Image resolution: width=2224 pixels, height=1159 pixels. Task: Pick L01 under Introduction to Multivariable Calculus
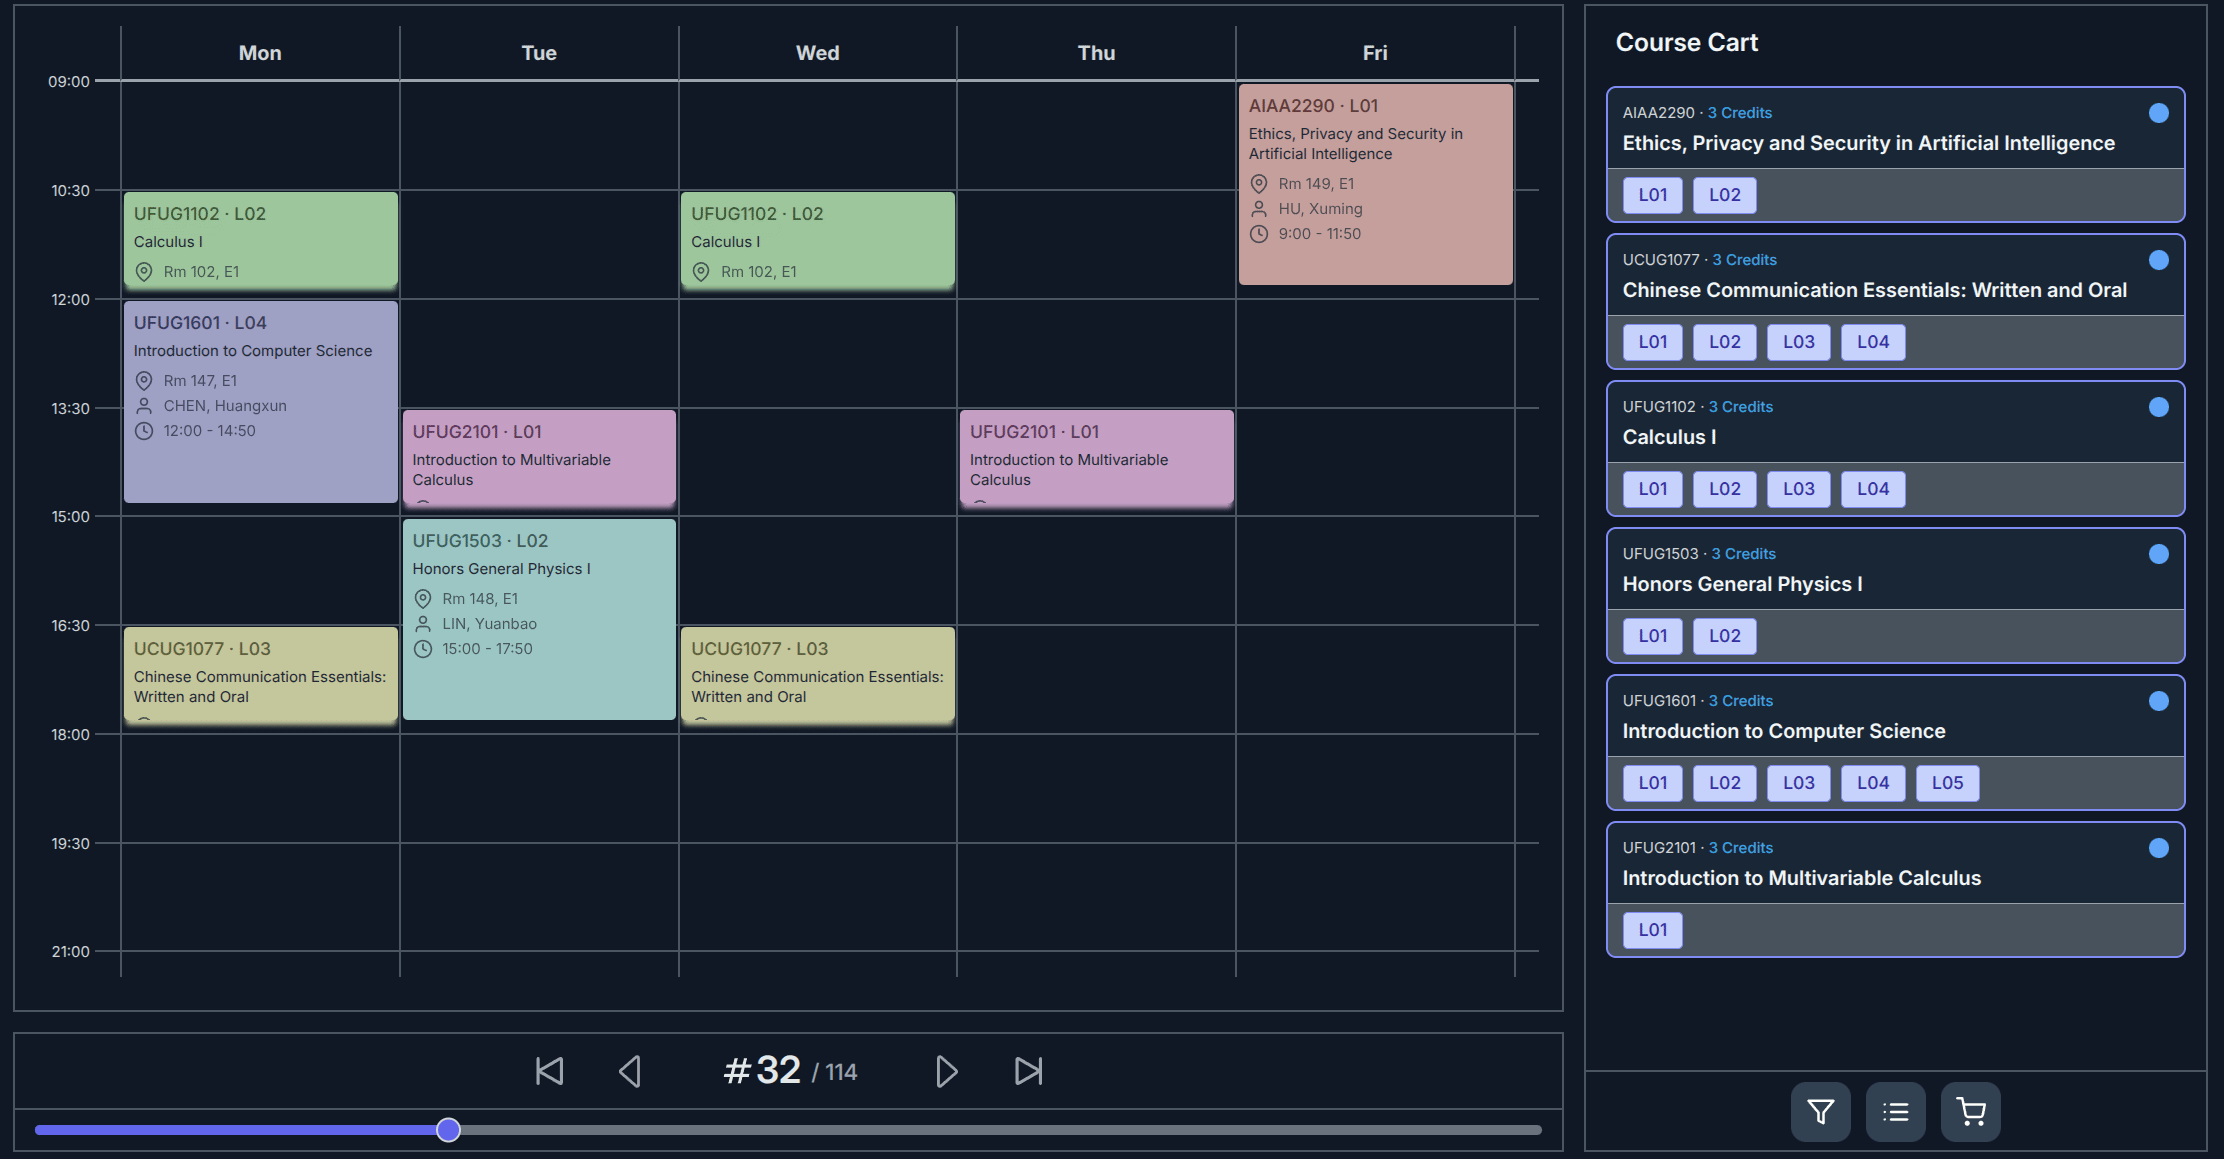(1652, 930)
